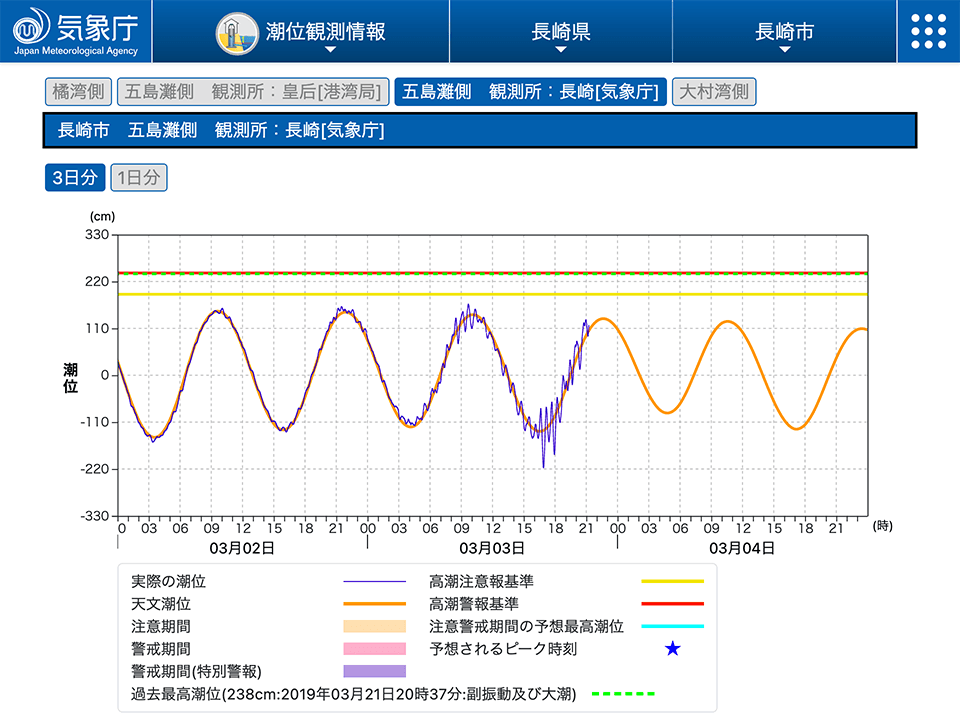Click the yellow 高潮注意報基準 legend line
The height and width of the screenshot is (720, 960).
672,581
